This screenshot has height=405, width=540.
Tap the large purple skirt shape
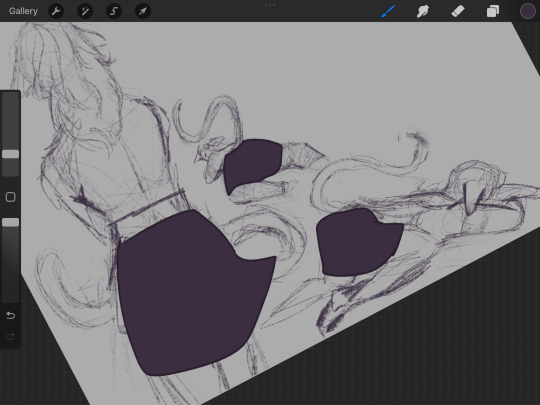coord(193,293)
